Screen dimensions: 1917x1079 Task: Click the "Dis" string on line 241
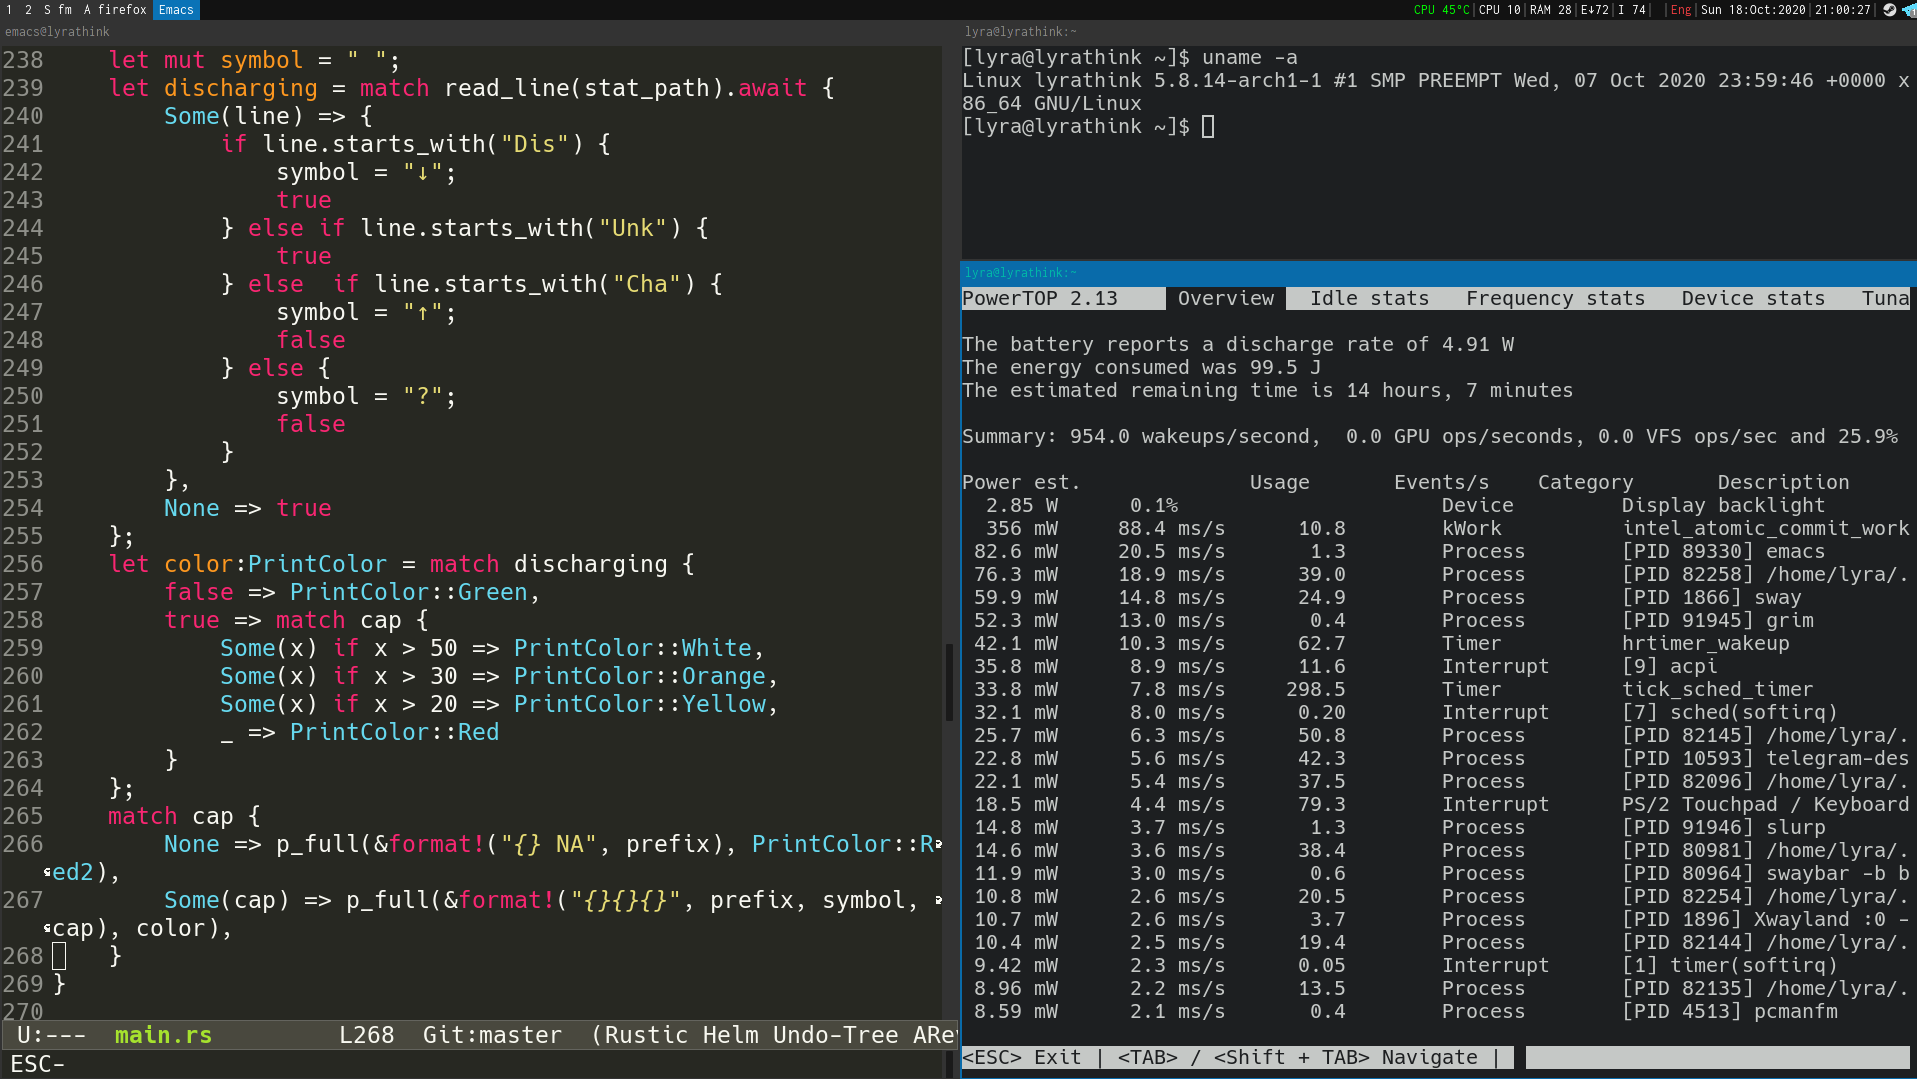(534, 144)
